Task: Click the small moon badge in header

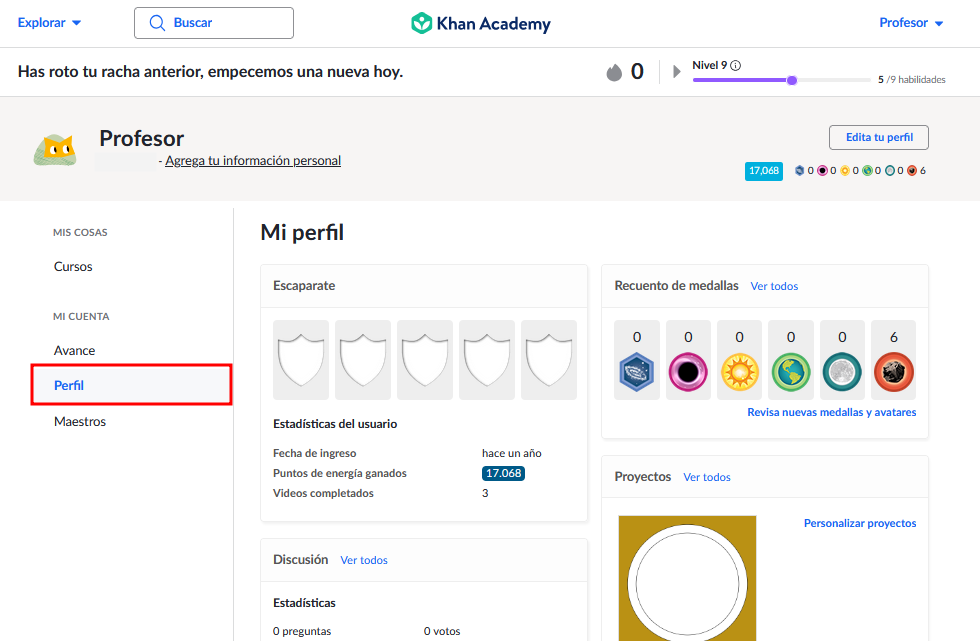Action: [x=890, y=171]
